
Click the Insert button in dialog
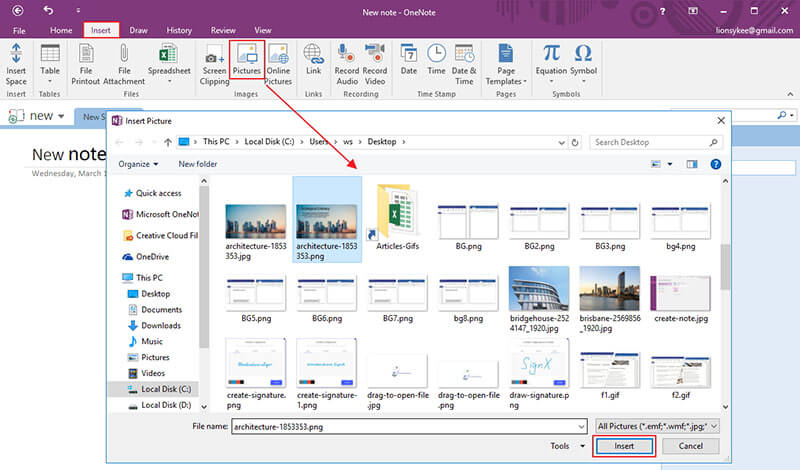(624, 446)
